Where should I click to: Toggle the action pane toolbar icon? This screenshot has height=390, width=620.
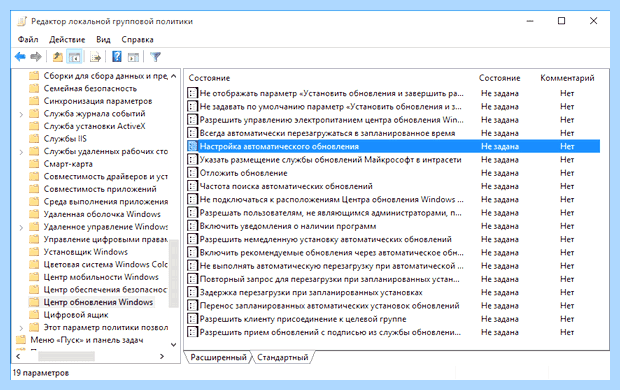[133, 57]
